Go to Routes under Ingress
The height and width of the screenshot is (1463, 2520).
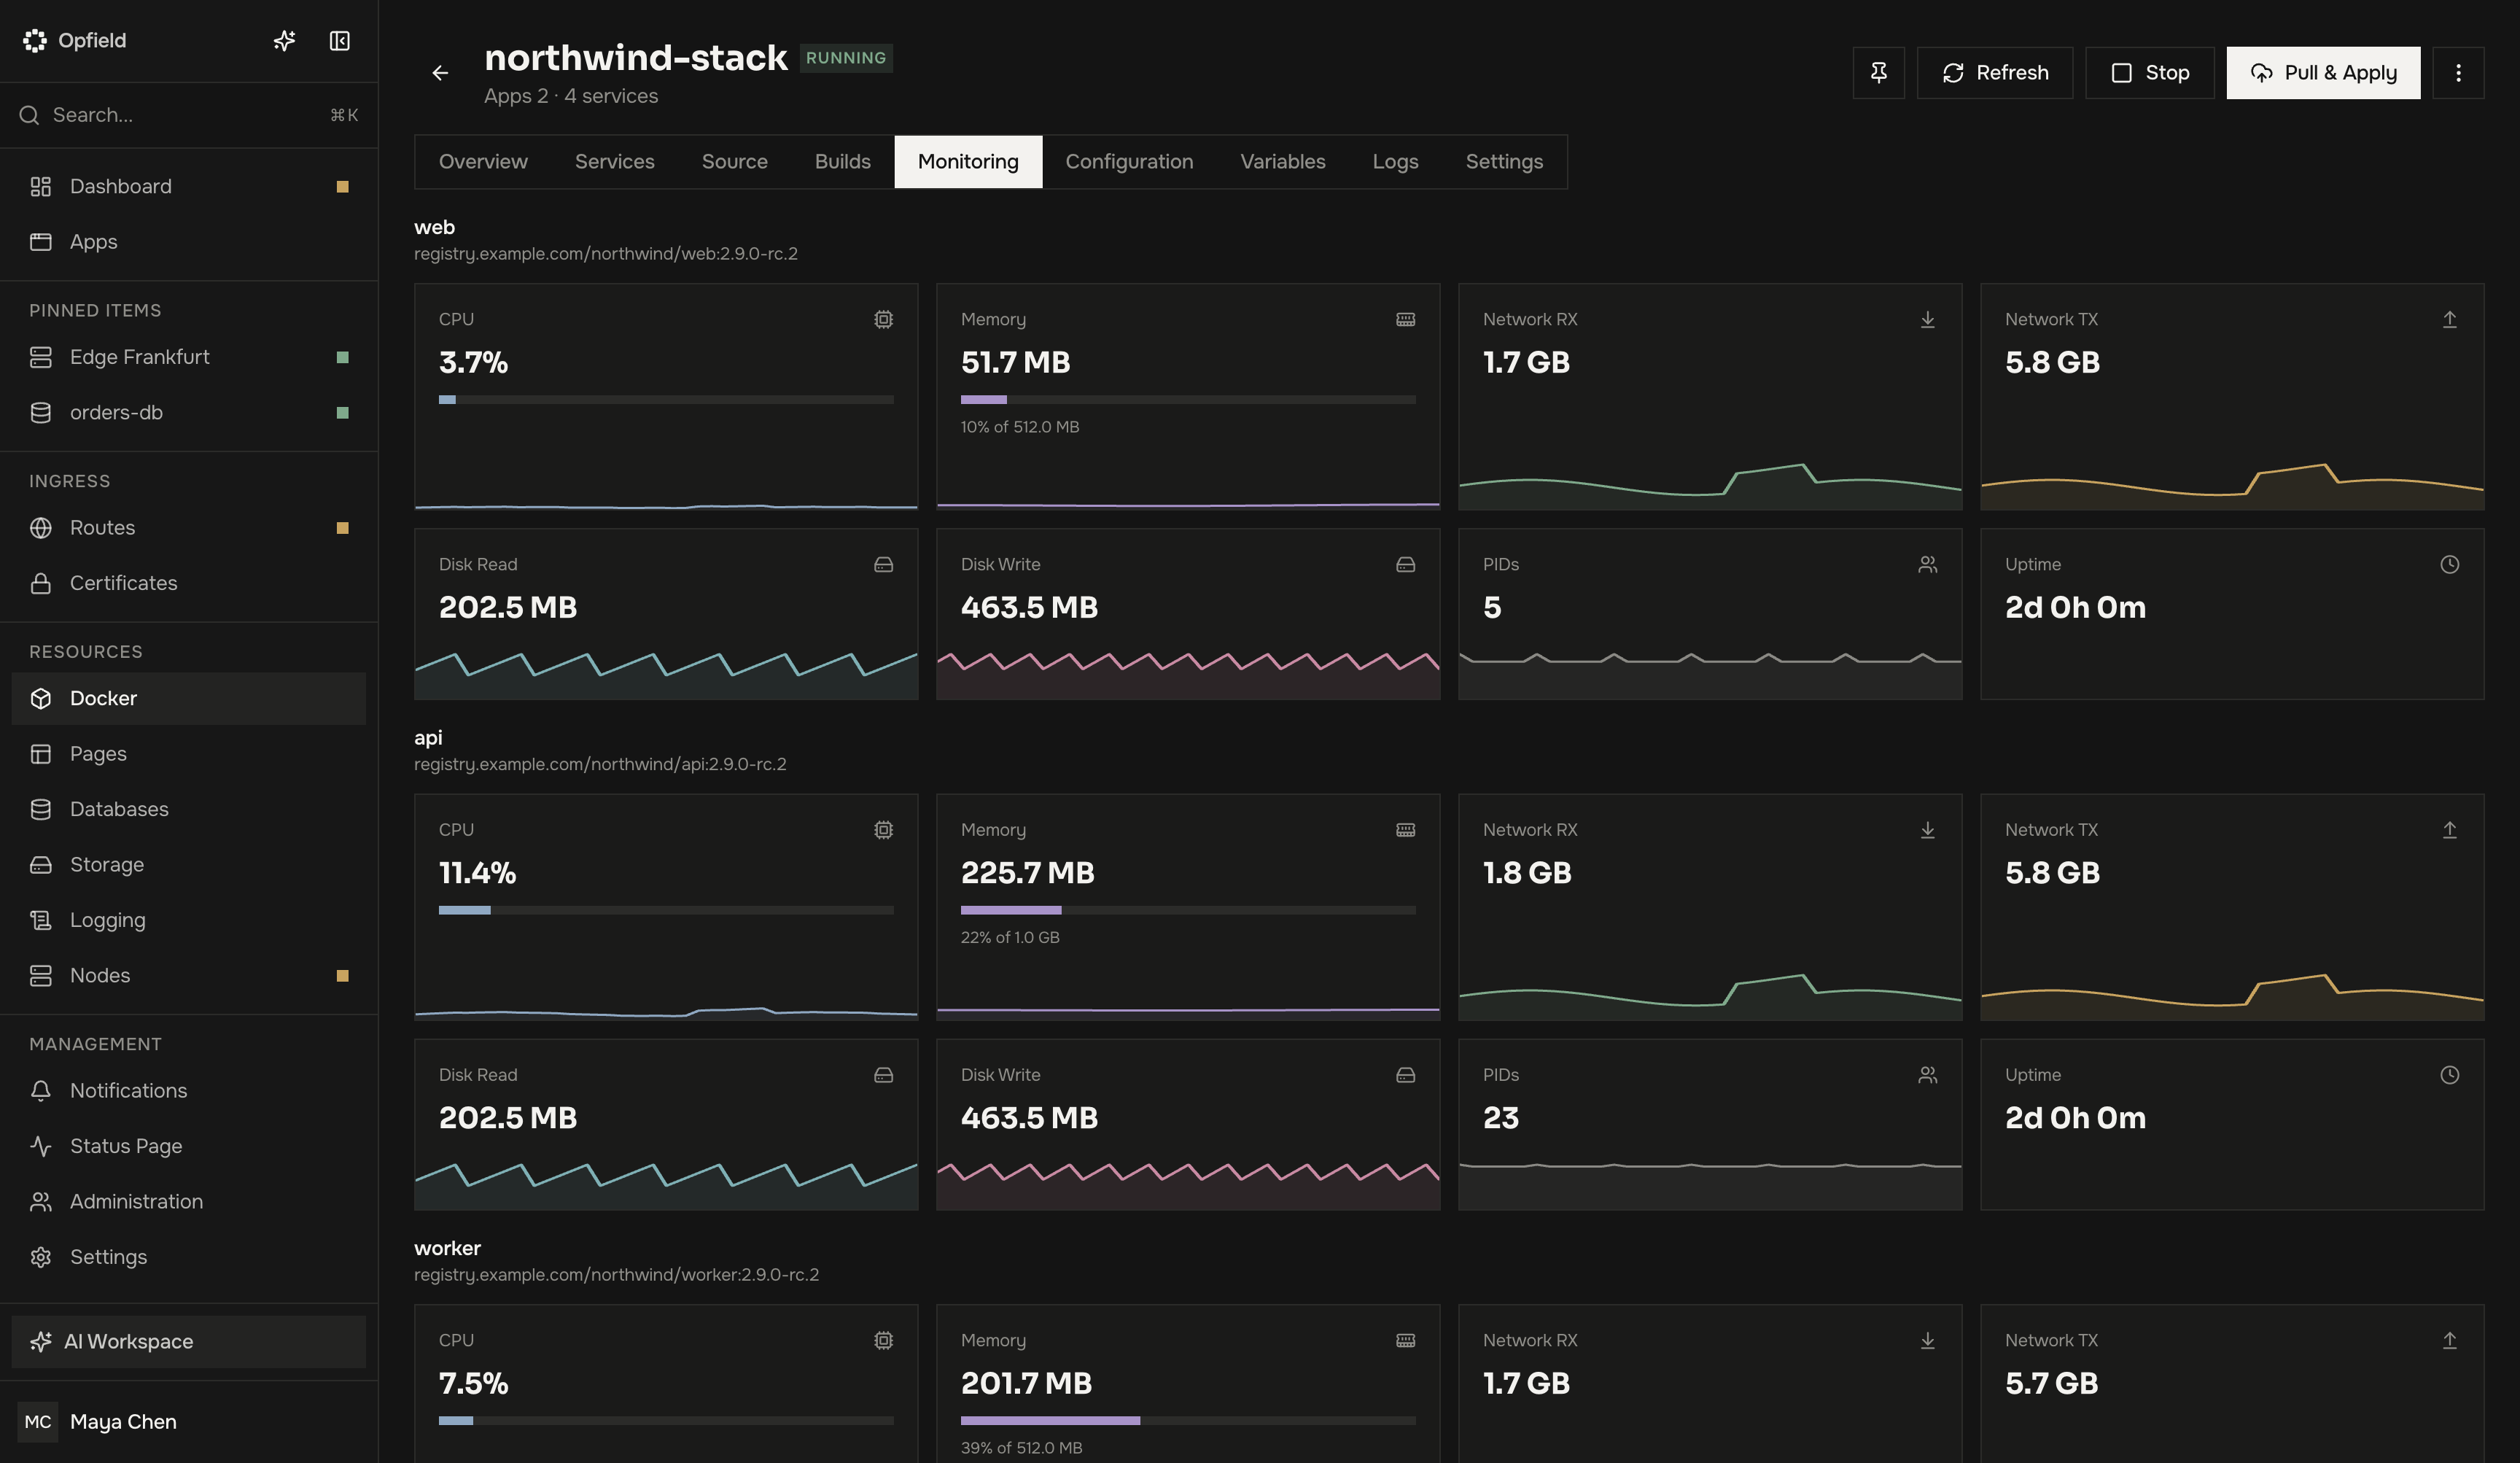pos(189,528)
